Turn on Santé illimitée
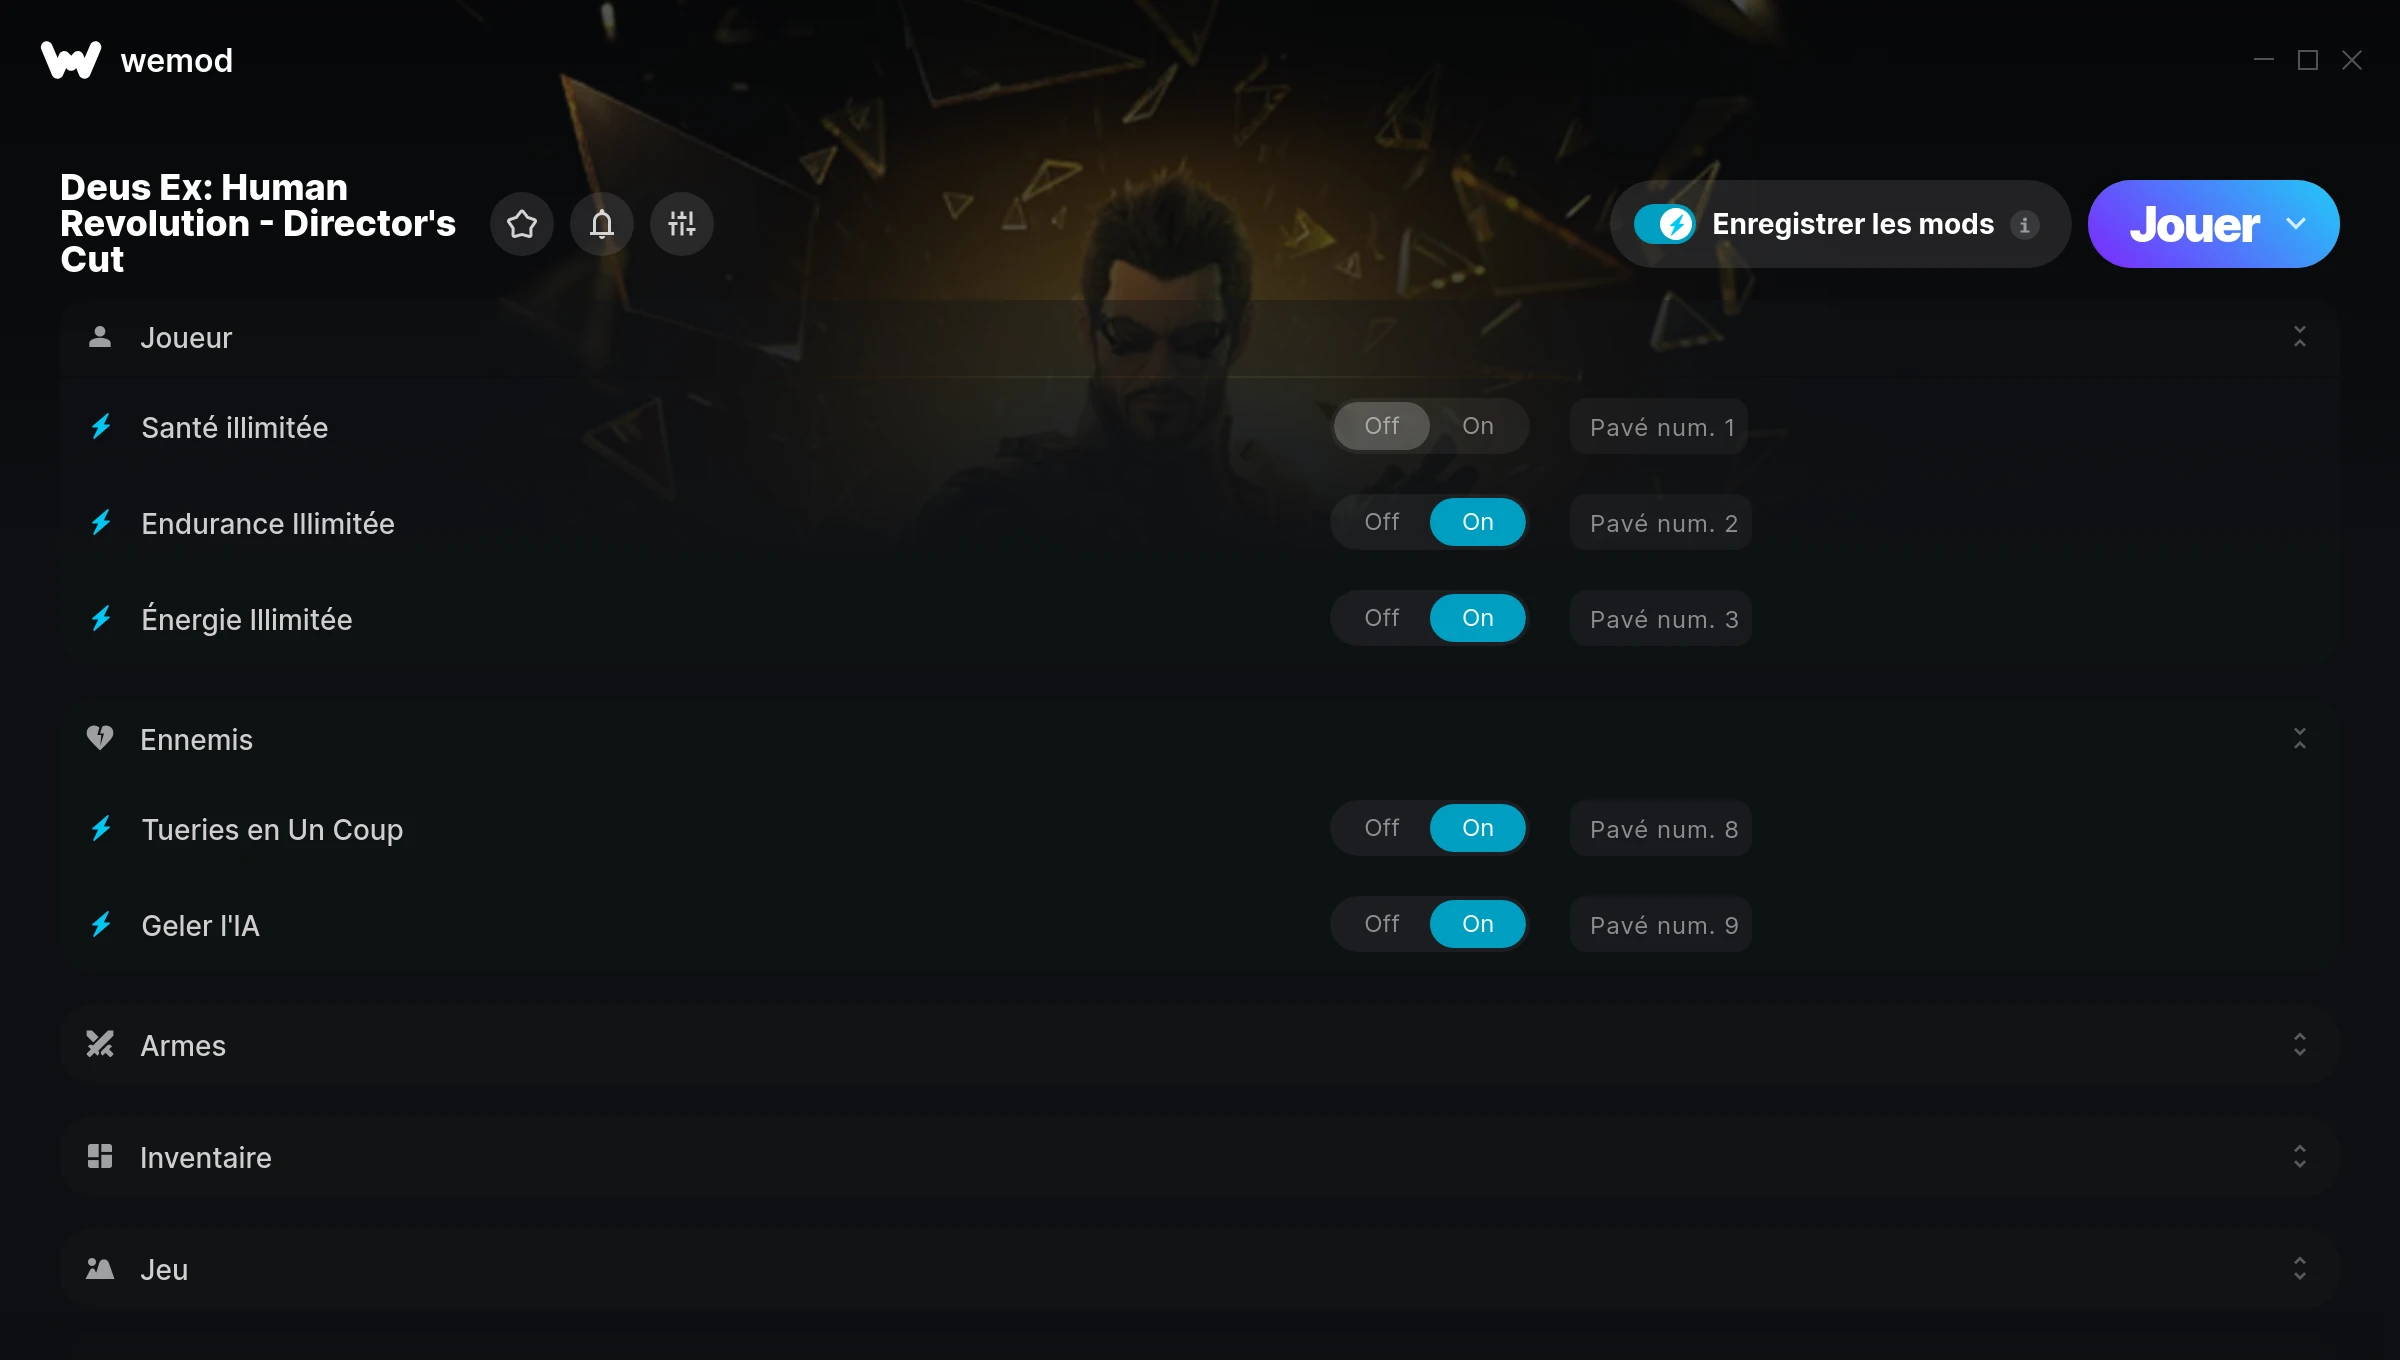Screen dimensions: 2400x1360 pyautogui.click(x=1478, y=426)
